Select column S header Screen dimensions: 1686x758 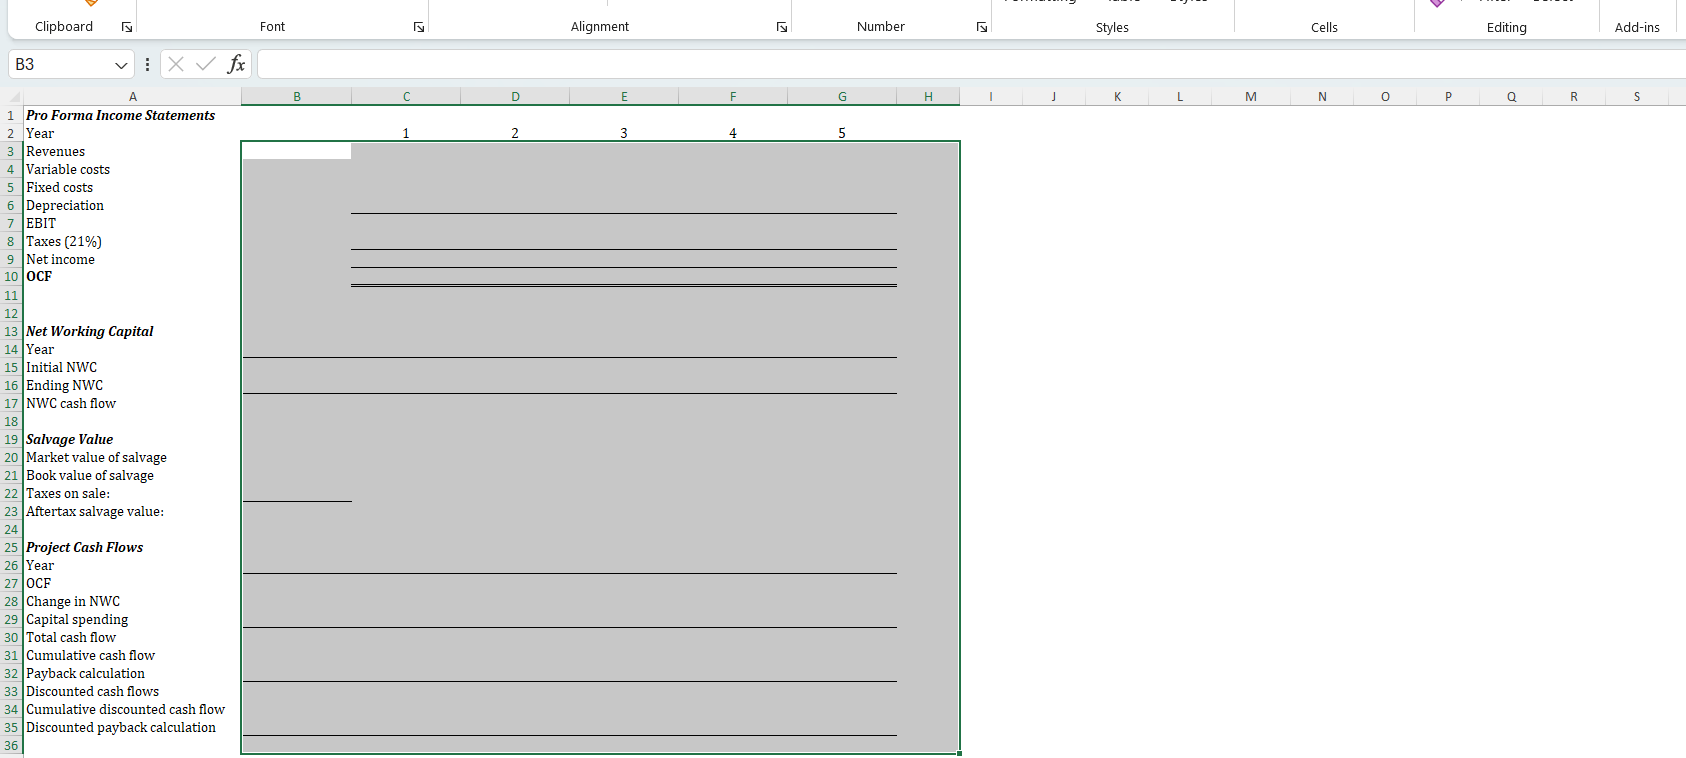pyautogui.click(x=1637, y=97)
